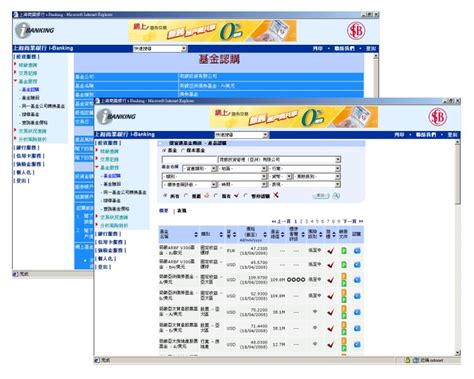
Task: Open the 標準普爾評級 rating dropdown
Action: [x=189, y=184]
